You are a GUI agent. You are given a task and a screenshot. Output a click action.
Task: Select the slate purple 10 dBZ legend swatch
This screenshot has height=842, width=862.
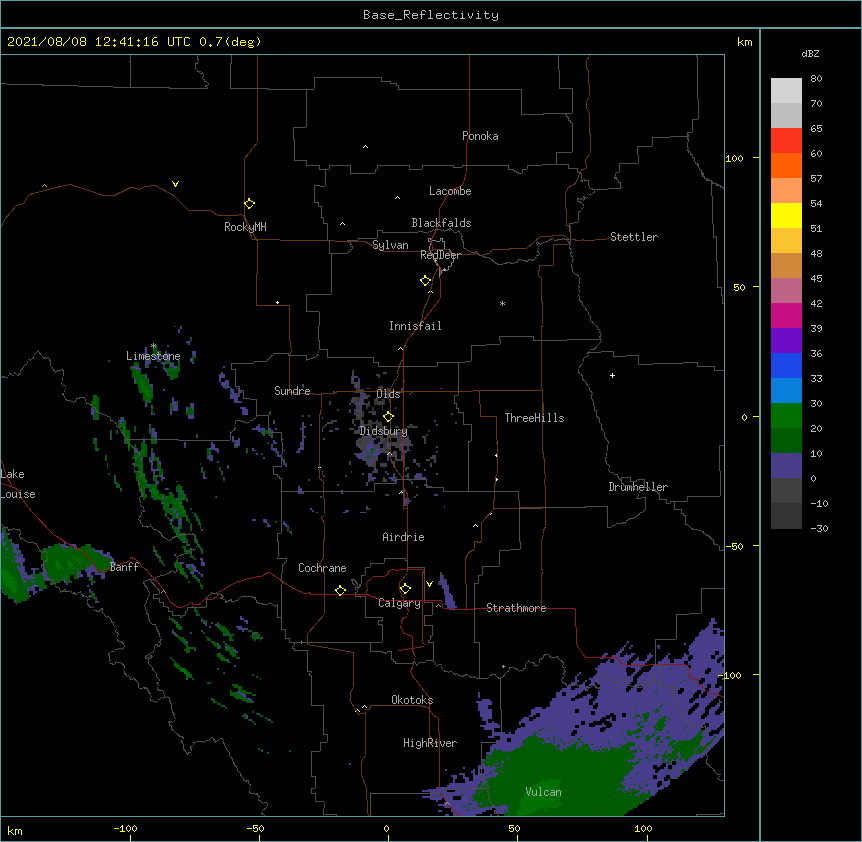(x=786, y=466)
